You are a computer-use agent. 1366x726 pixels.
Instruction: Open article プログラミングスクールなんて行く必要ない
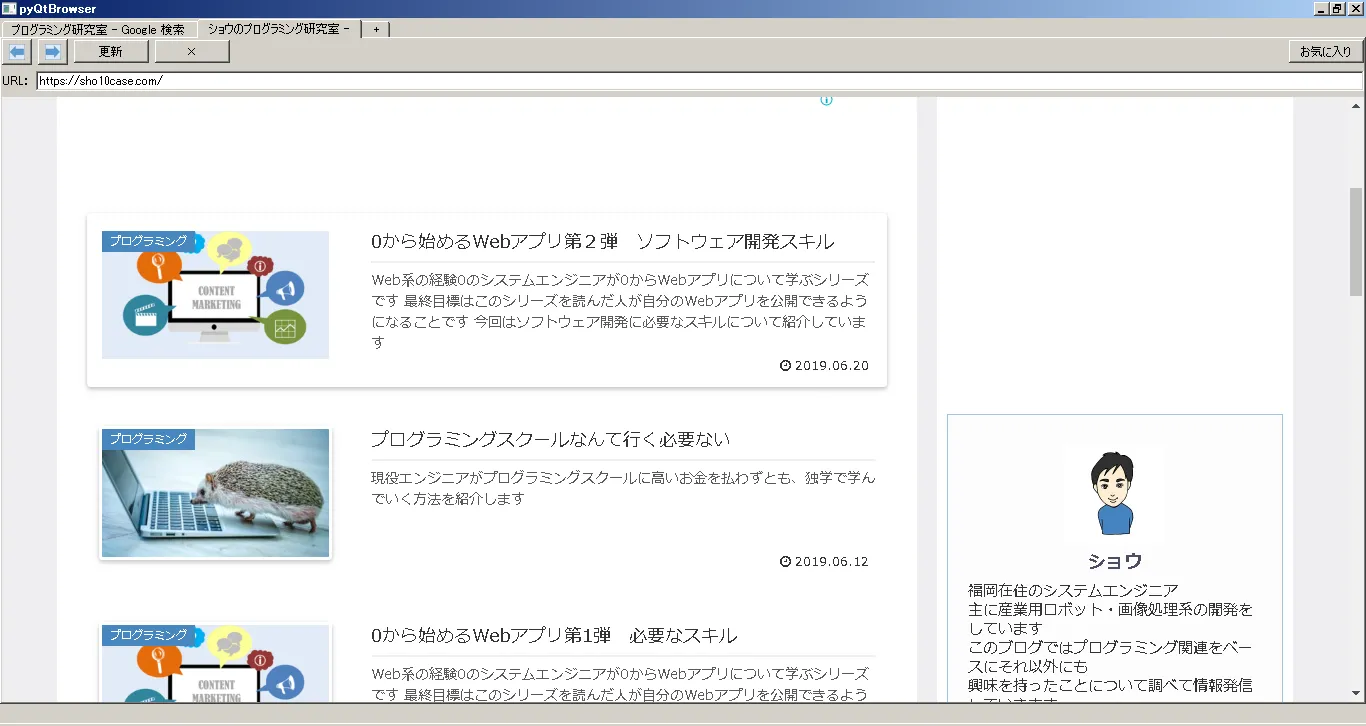[x=550, y=440]
